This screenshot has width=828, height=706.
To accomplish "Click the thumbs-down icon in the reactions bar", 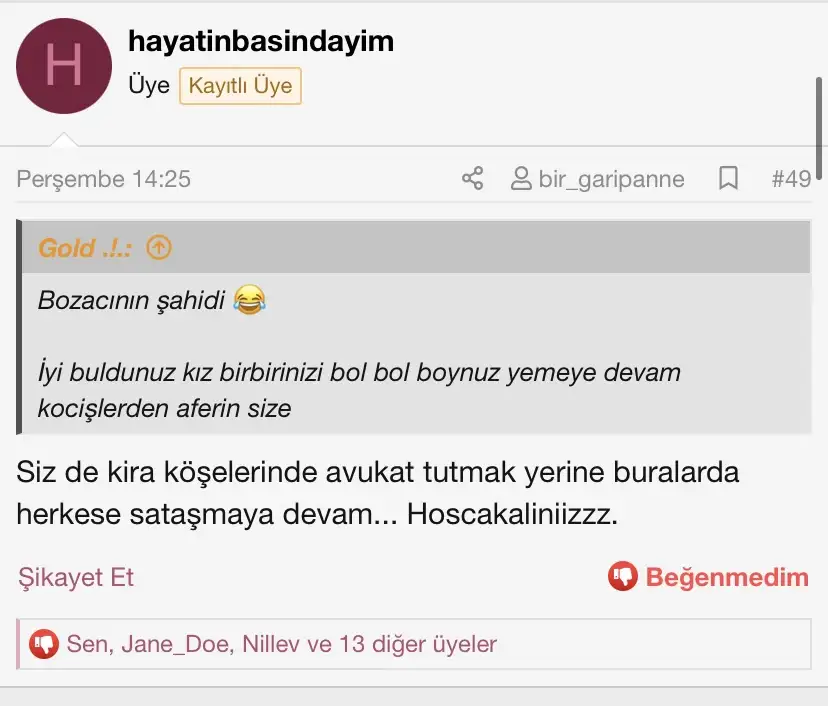I will tap(44, 644).
